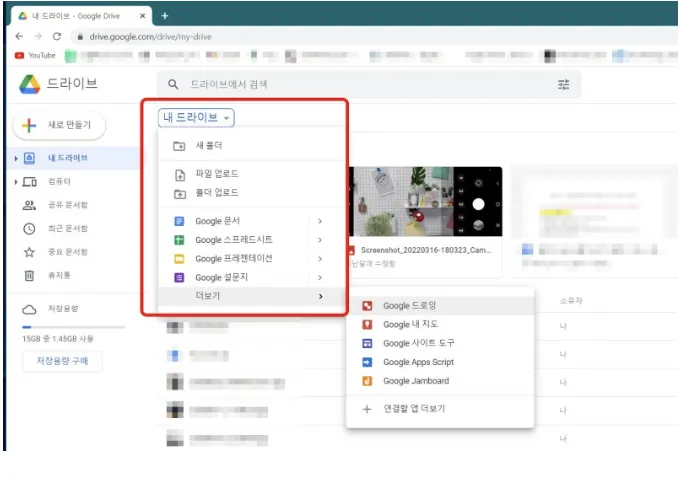Click the address bar URL
The width and height of the screenshot is (679, 479).
(151, 37)
